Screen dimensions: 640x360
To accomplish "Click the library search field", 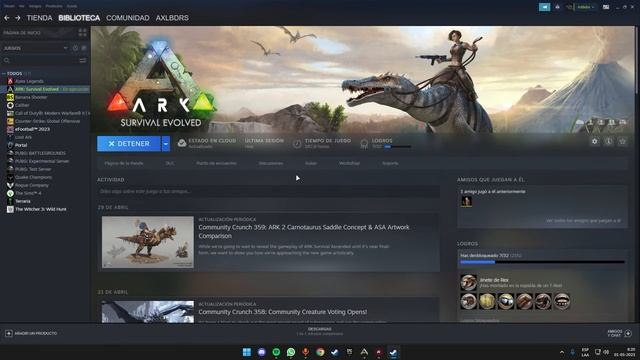I will (x=40, y=60).
